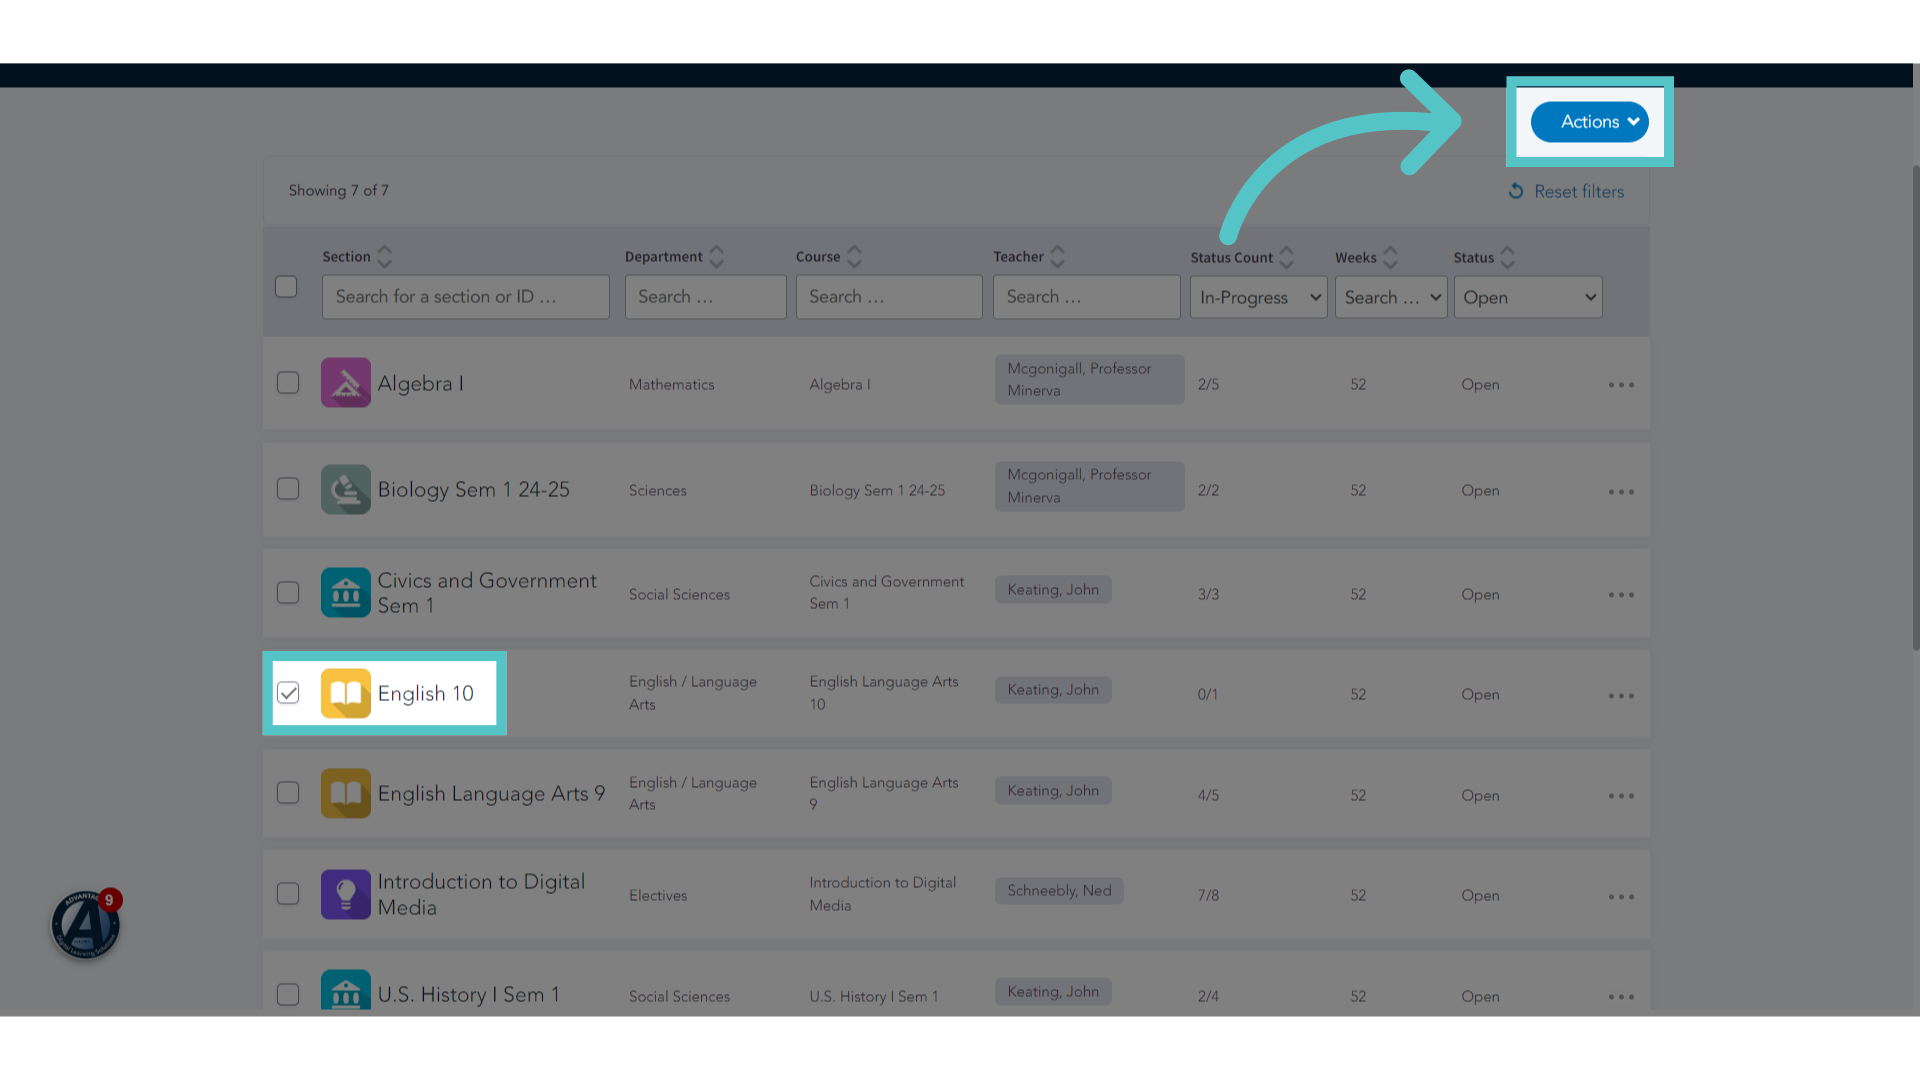This screenshot has width=1920, height=1080.
Task: Click the Sciences department cell
Action: (x=657, y=491)
